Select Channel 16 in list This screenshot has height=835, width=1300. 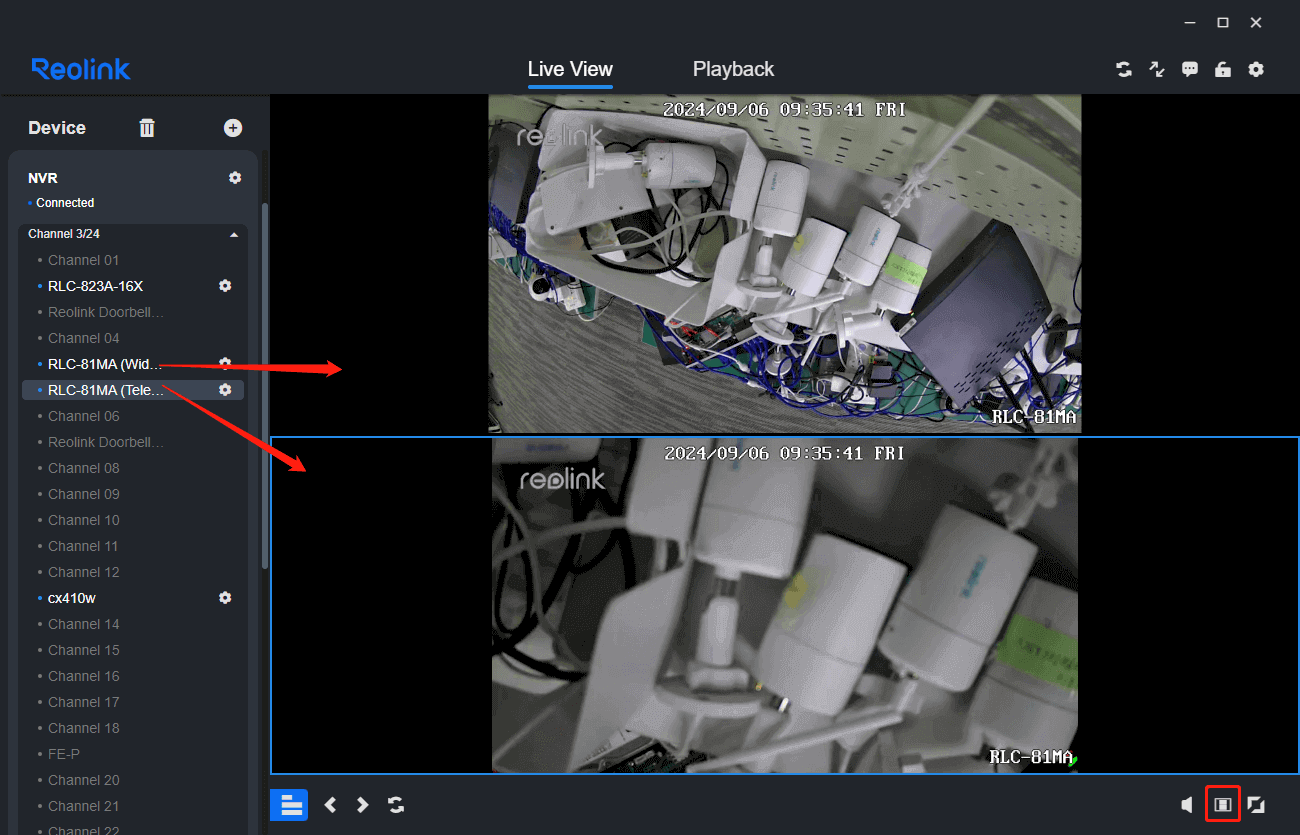coord(83,676)
